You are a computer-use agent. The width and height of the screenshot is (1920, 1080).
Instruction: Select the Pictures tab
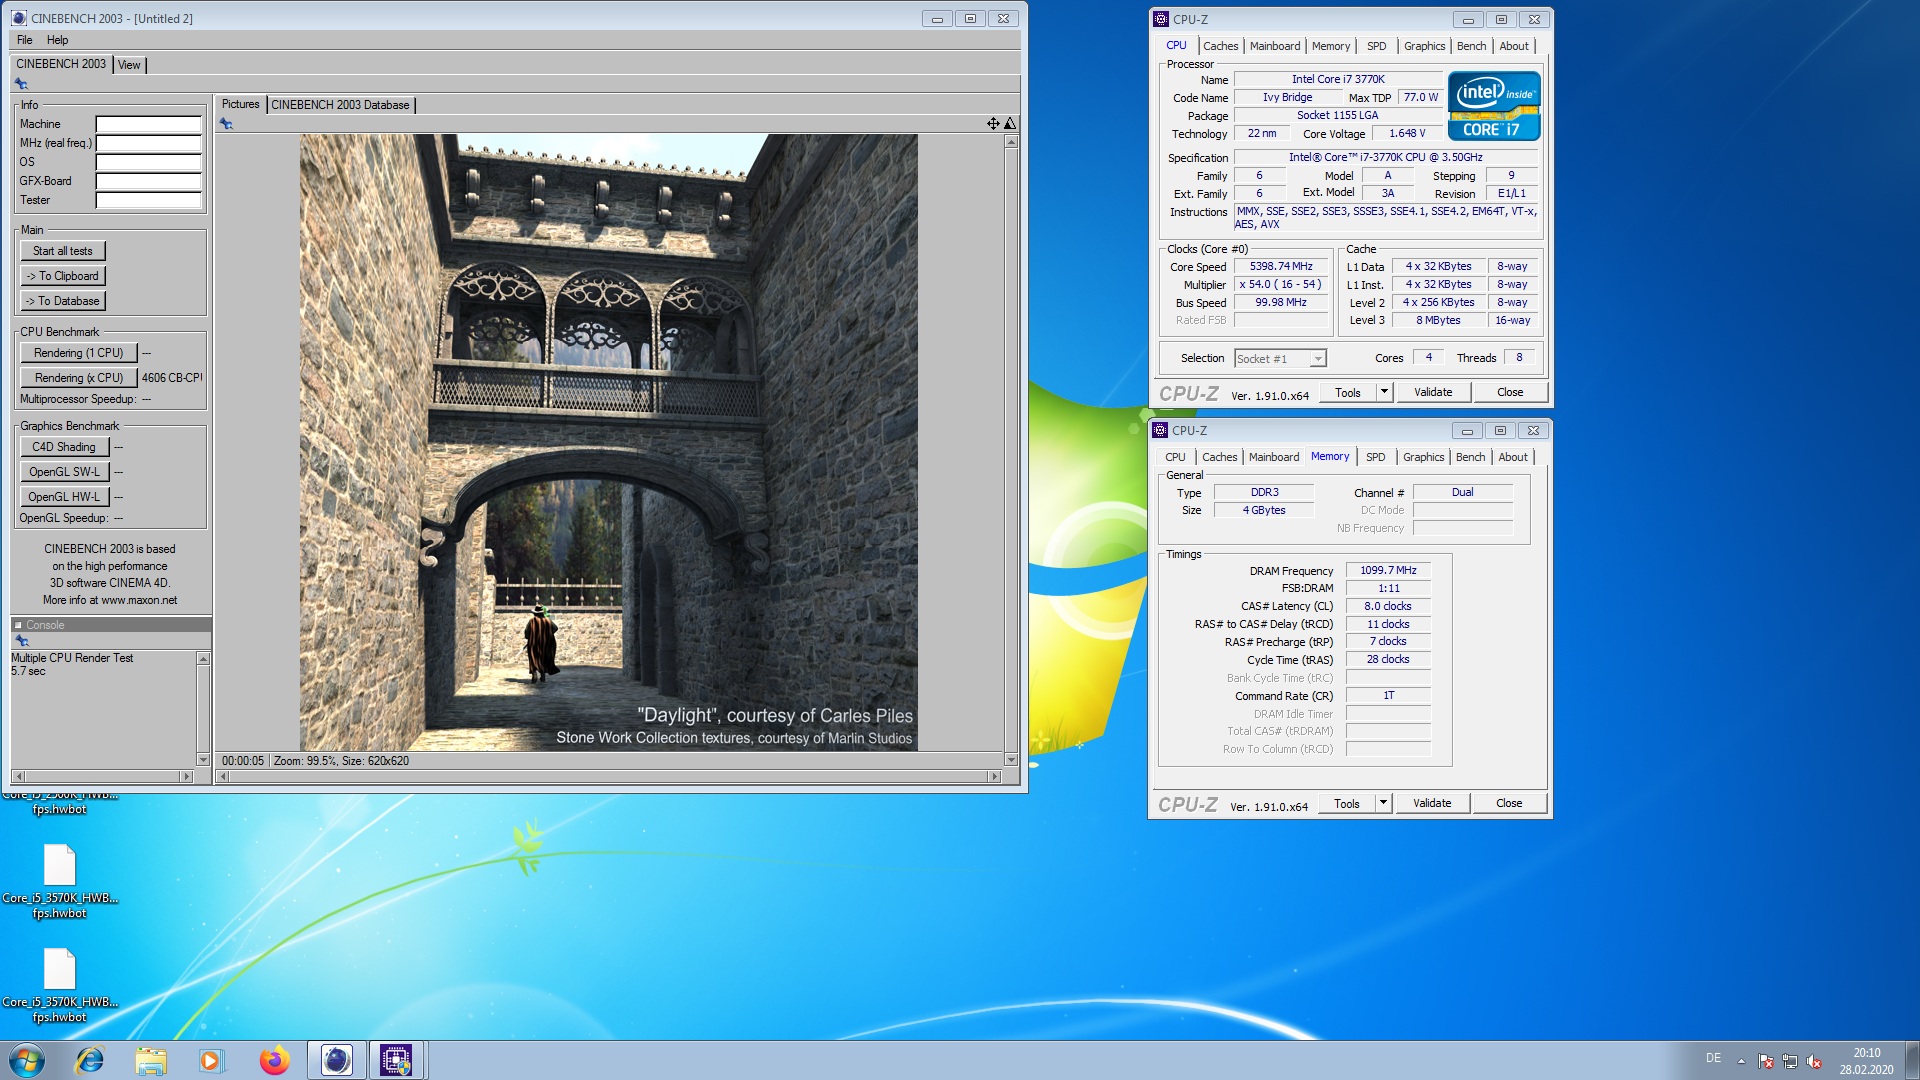240,104
